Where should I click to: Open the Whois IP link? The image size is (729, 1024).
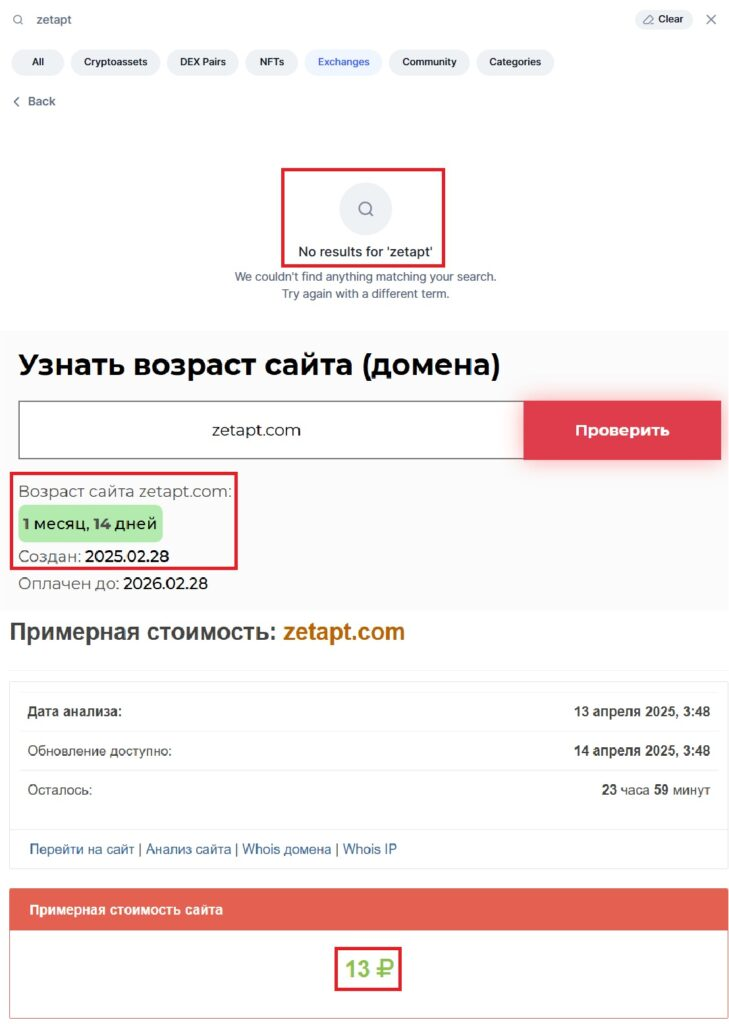370,849
